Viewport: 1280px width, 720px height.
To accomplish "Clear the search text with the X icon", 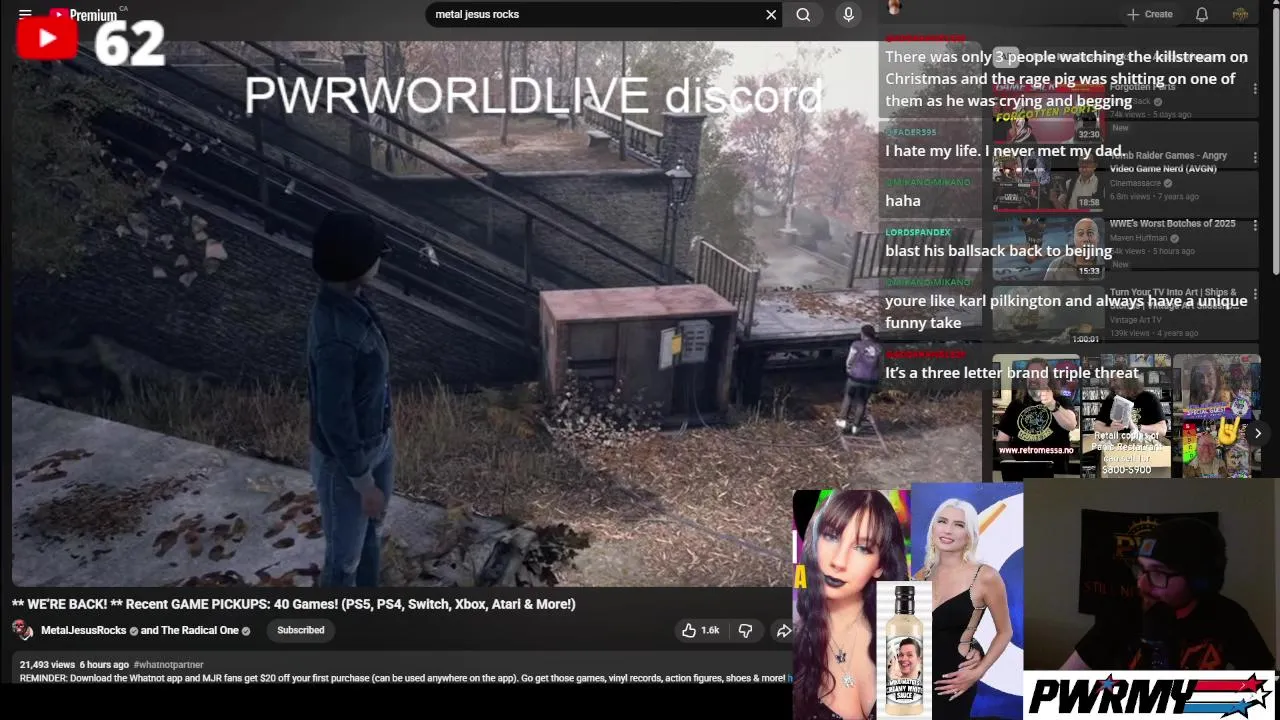I will coord(771,14).
